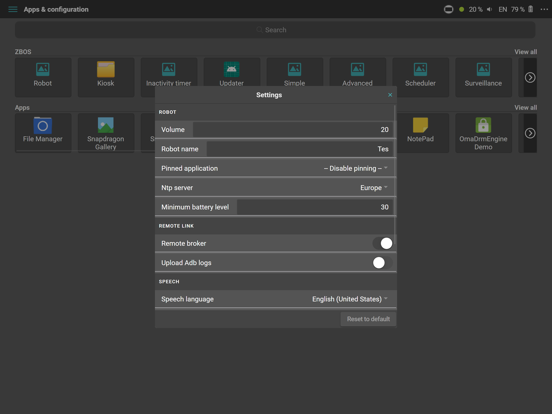552x414 pixels.
Task: Launch File Manager
Action: (x=43, y=133)
